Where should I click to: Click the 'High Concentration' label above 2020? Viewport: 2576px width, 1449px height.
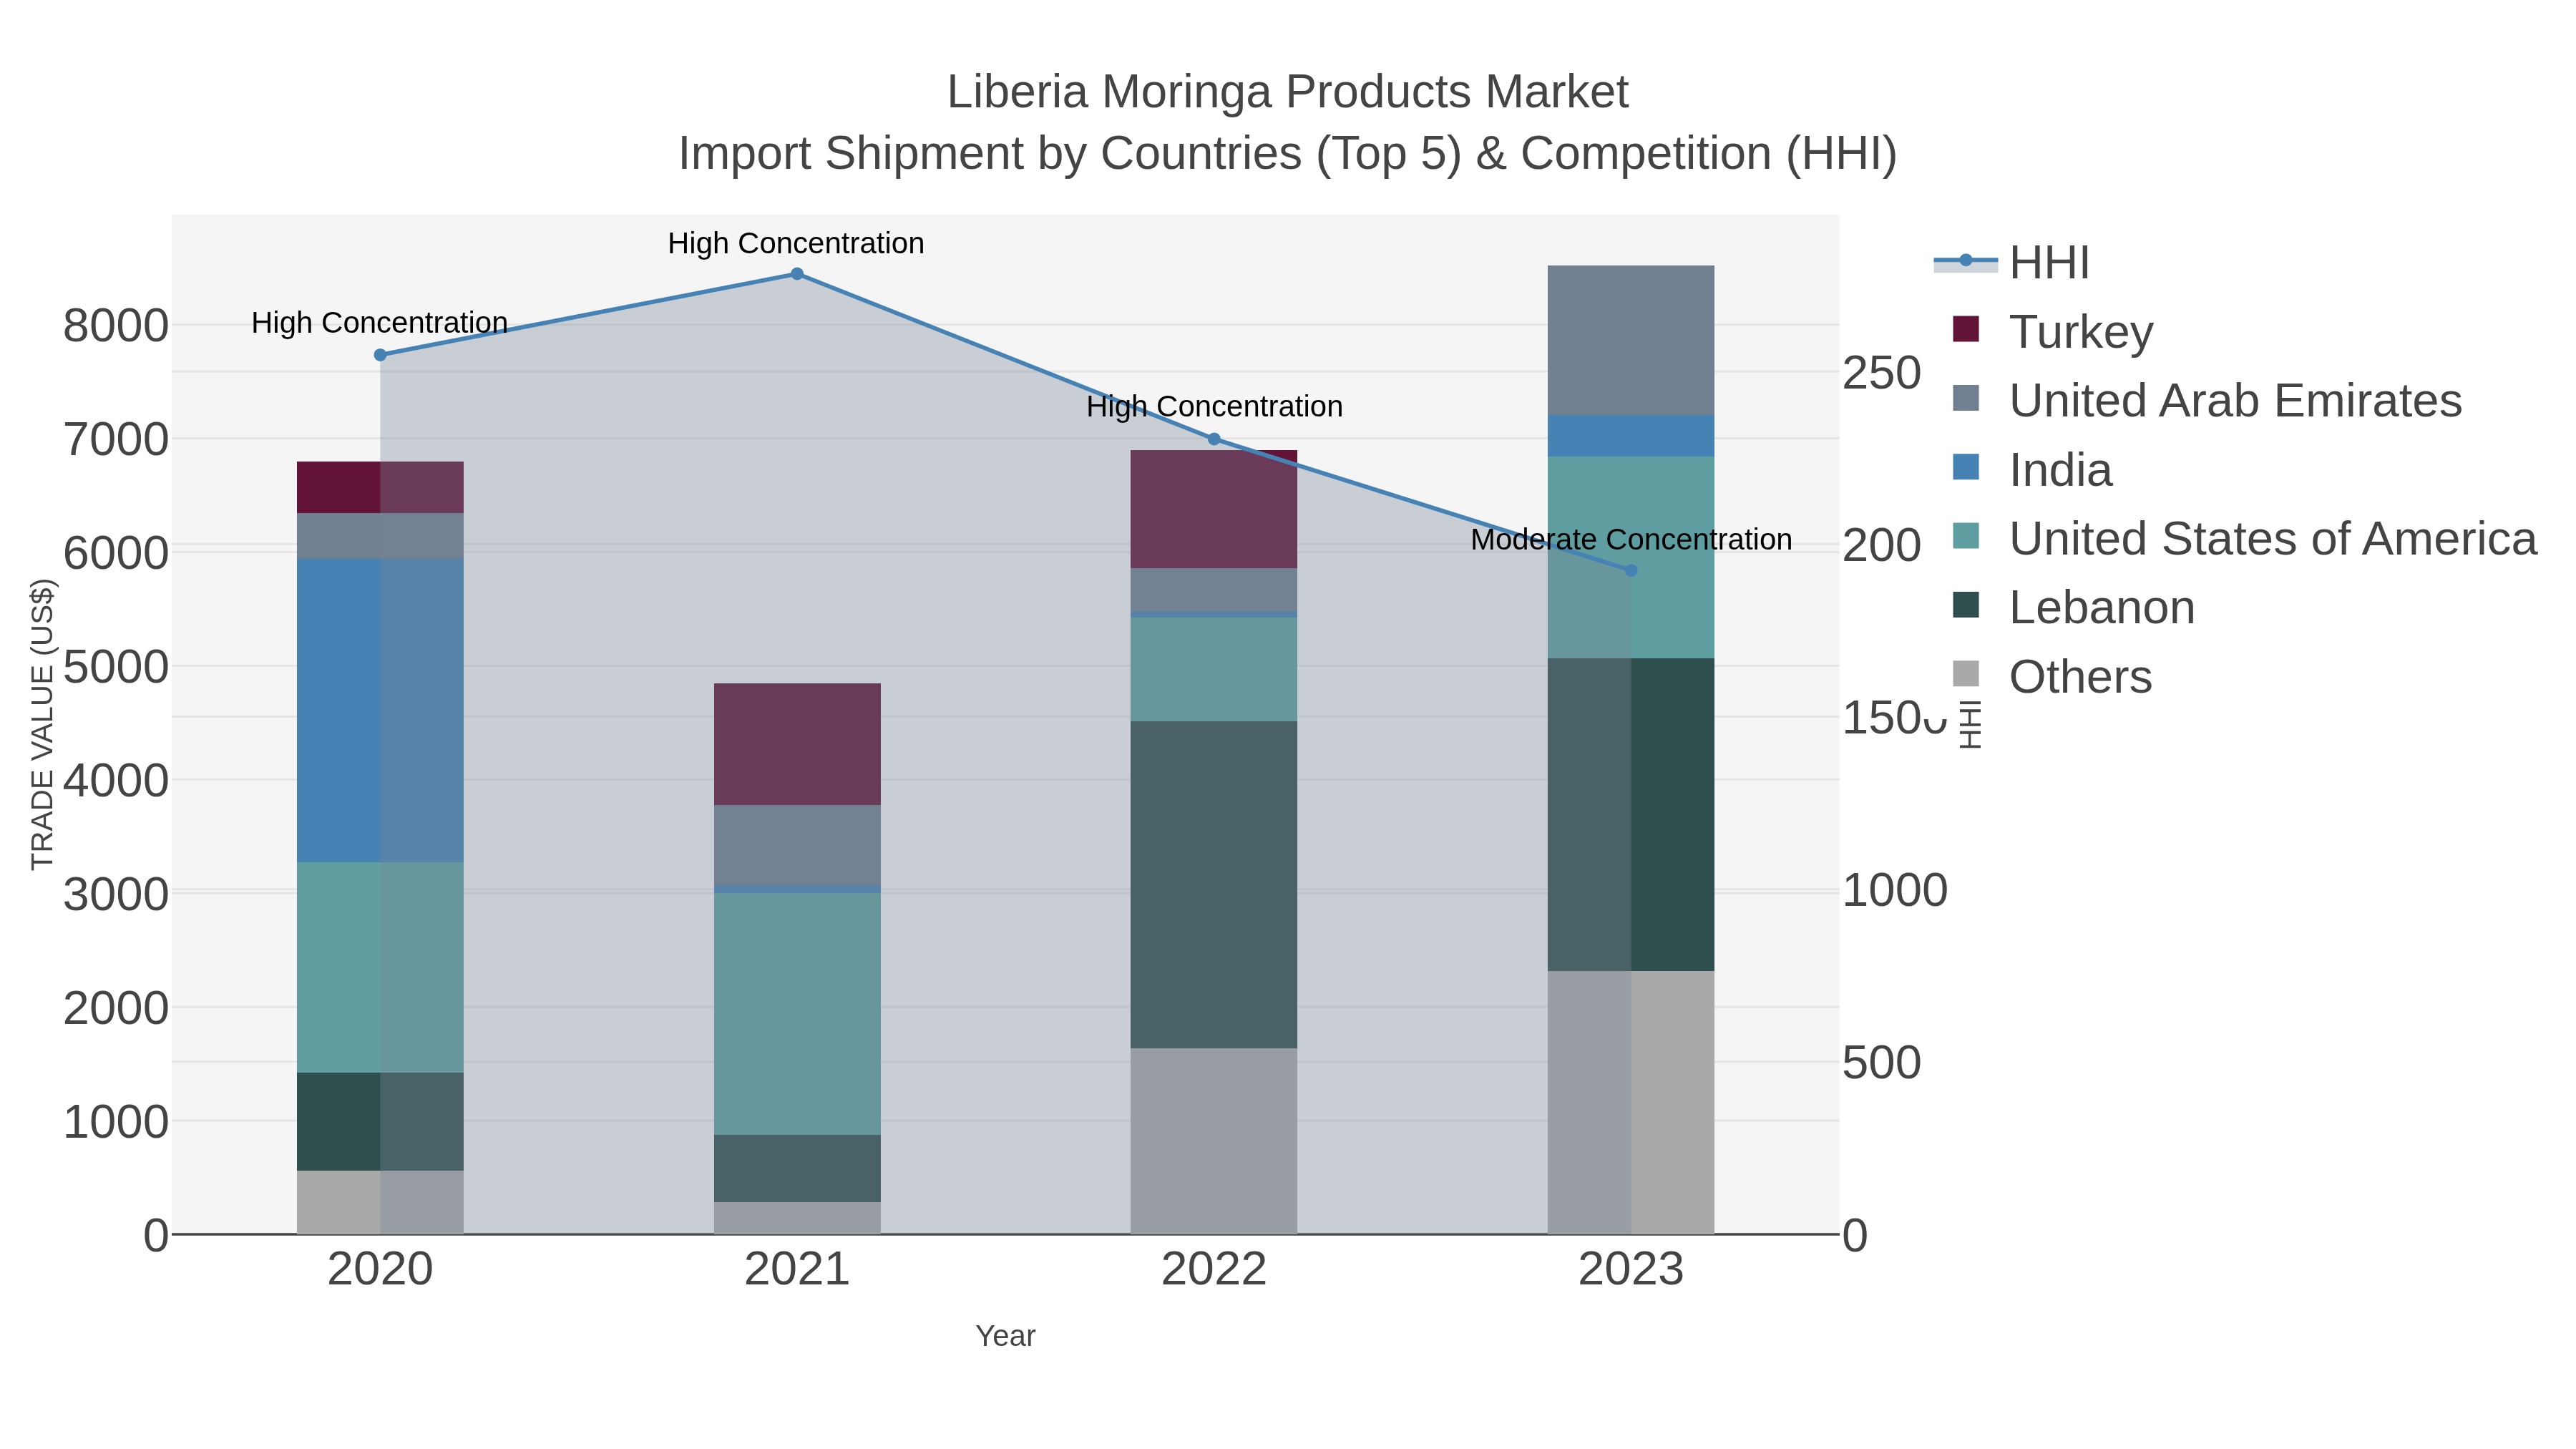tap(380, 323)
